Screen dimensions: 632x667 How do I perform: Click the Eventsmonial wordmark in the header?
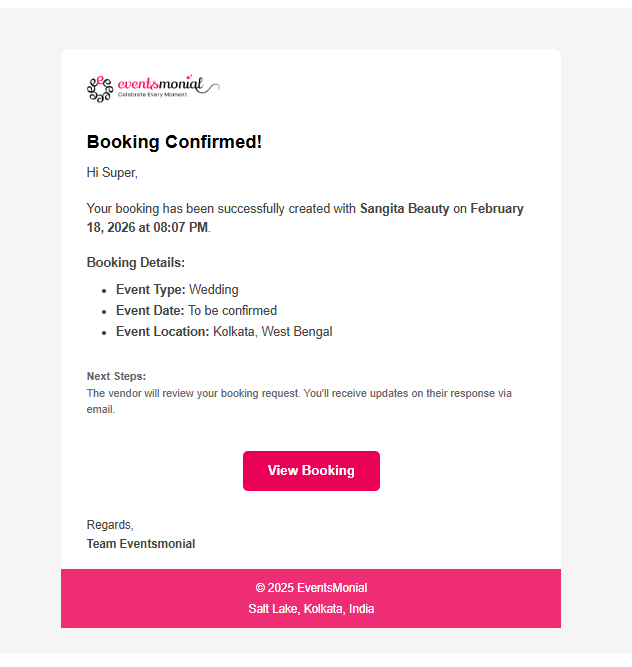pos(161,85)
